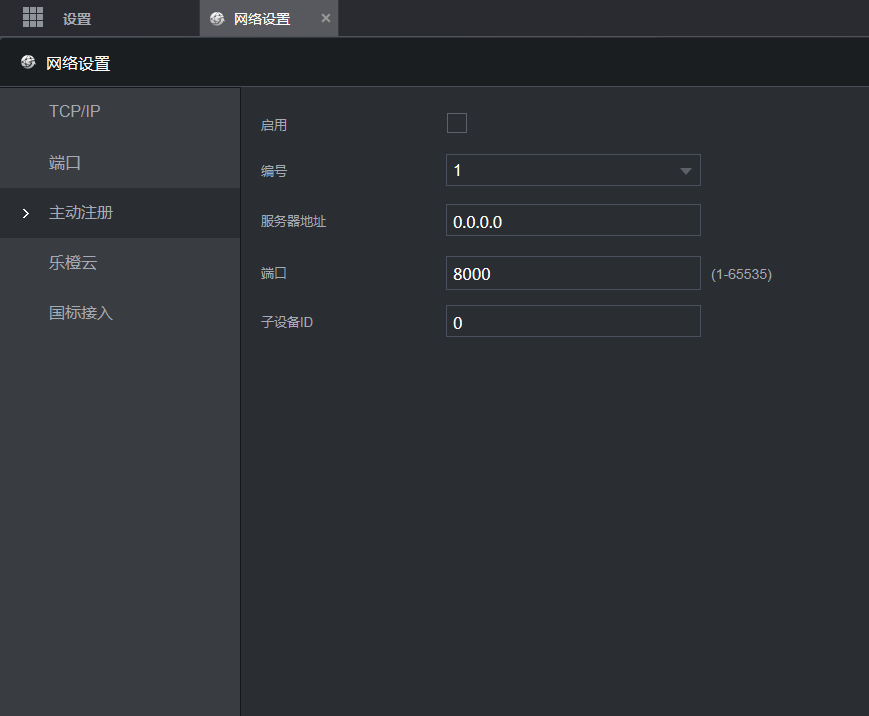This screenshot has height=716, width=869.
Task: Select 主动注册 in the left menu
Action: (x=81, y=213)
